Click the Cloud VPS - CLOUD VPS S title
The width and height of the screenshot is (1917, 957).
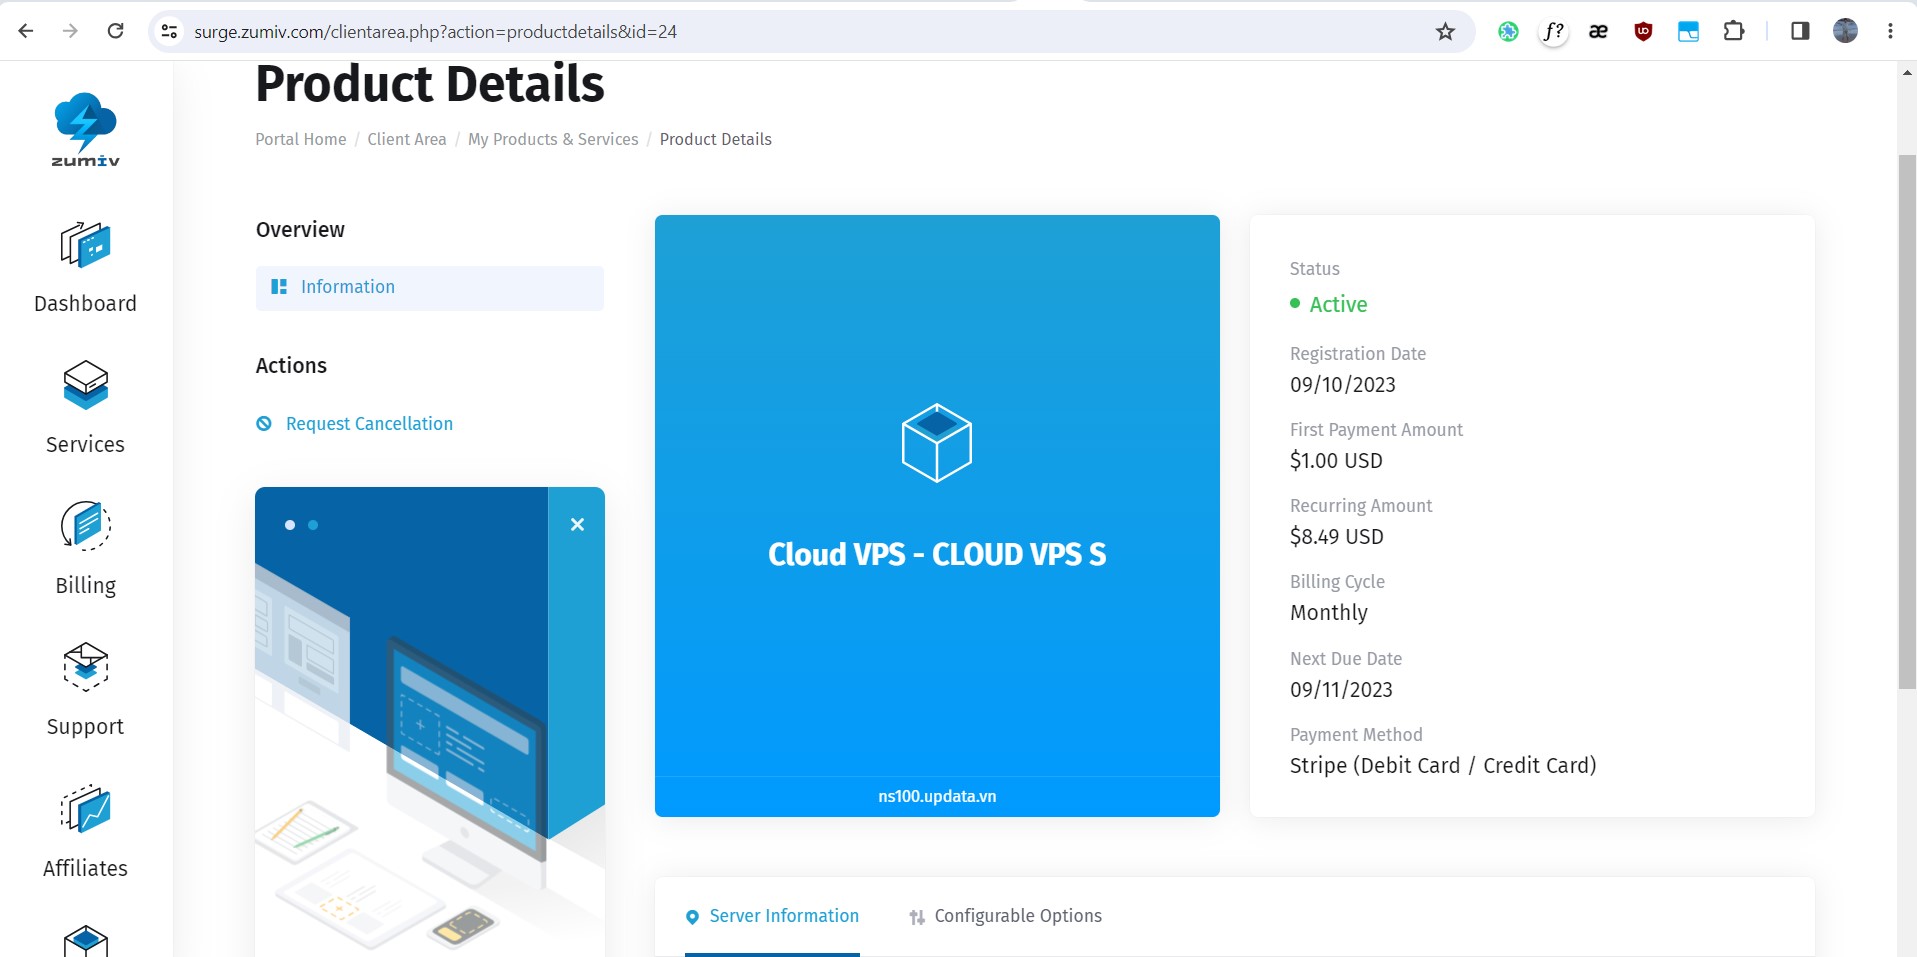(x=937, y=555)
